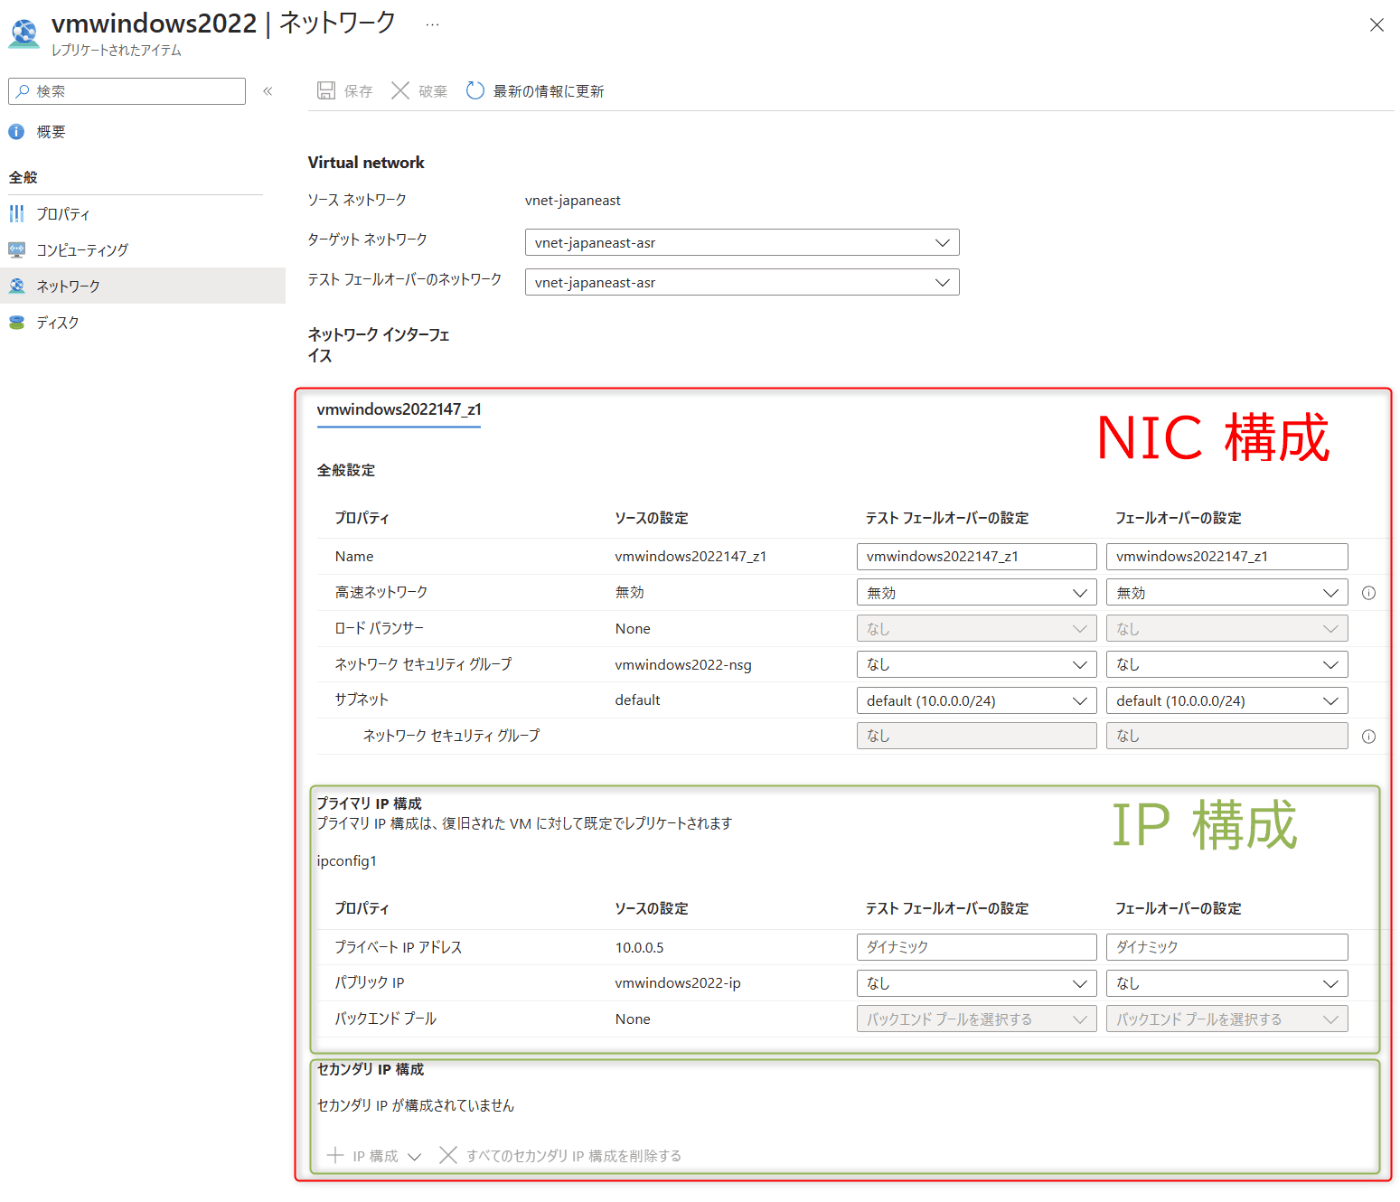Click the vmwindows2022 replicated item header icon
1400x1202 pixels.
(x=23, y=32)
